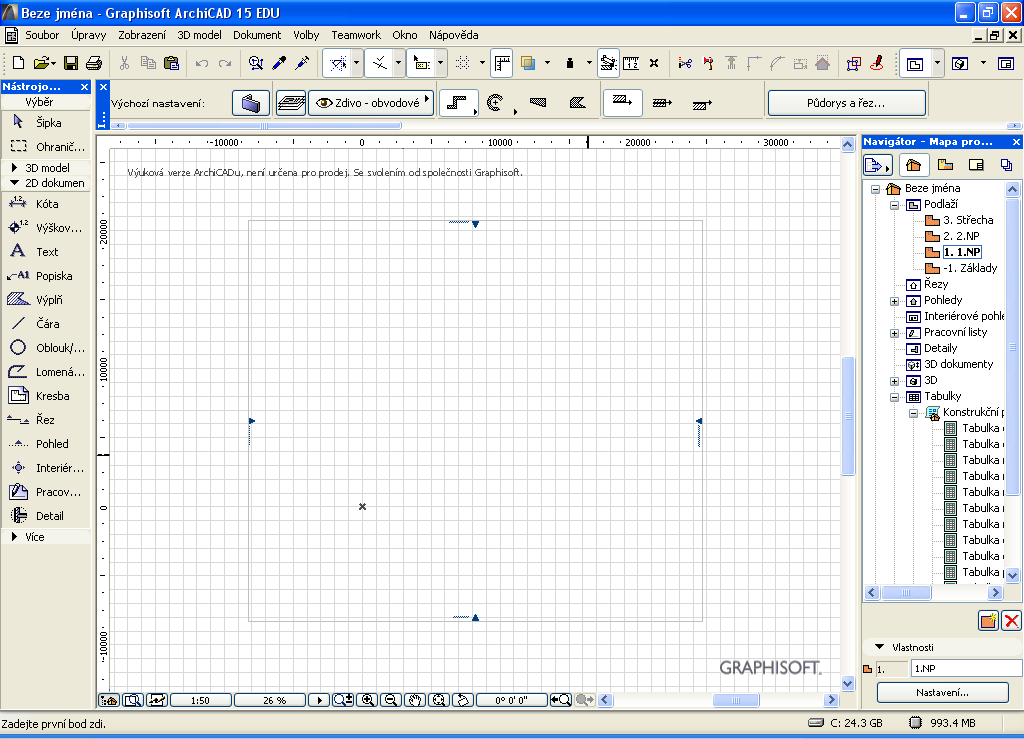This screenshot has width=1024, height=739.
Task: Save the project with floppy icon
Action: [71, 63]
